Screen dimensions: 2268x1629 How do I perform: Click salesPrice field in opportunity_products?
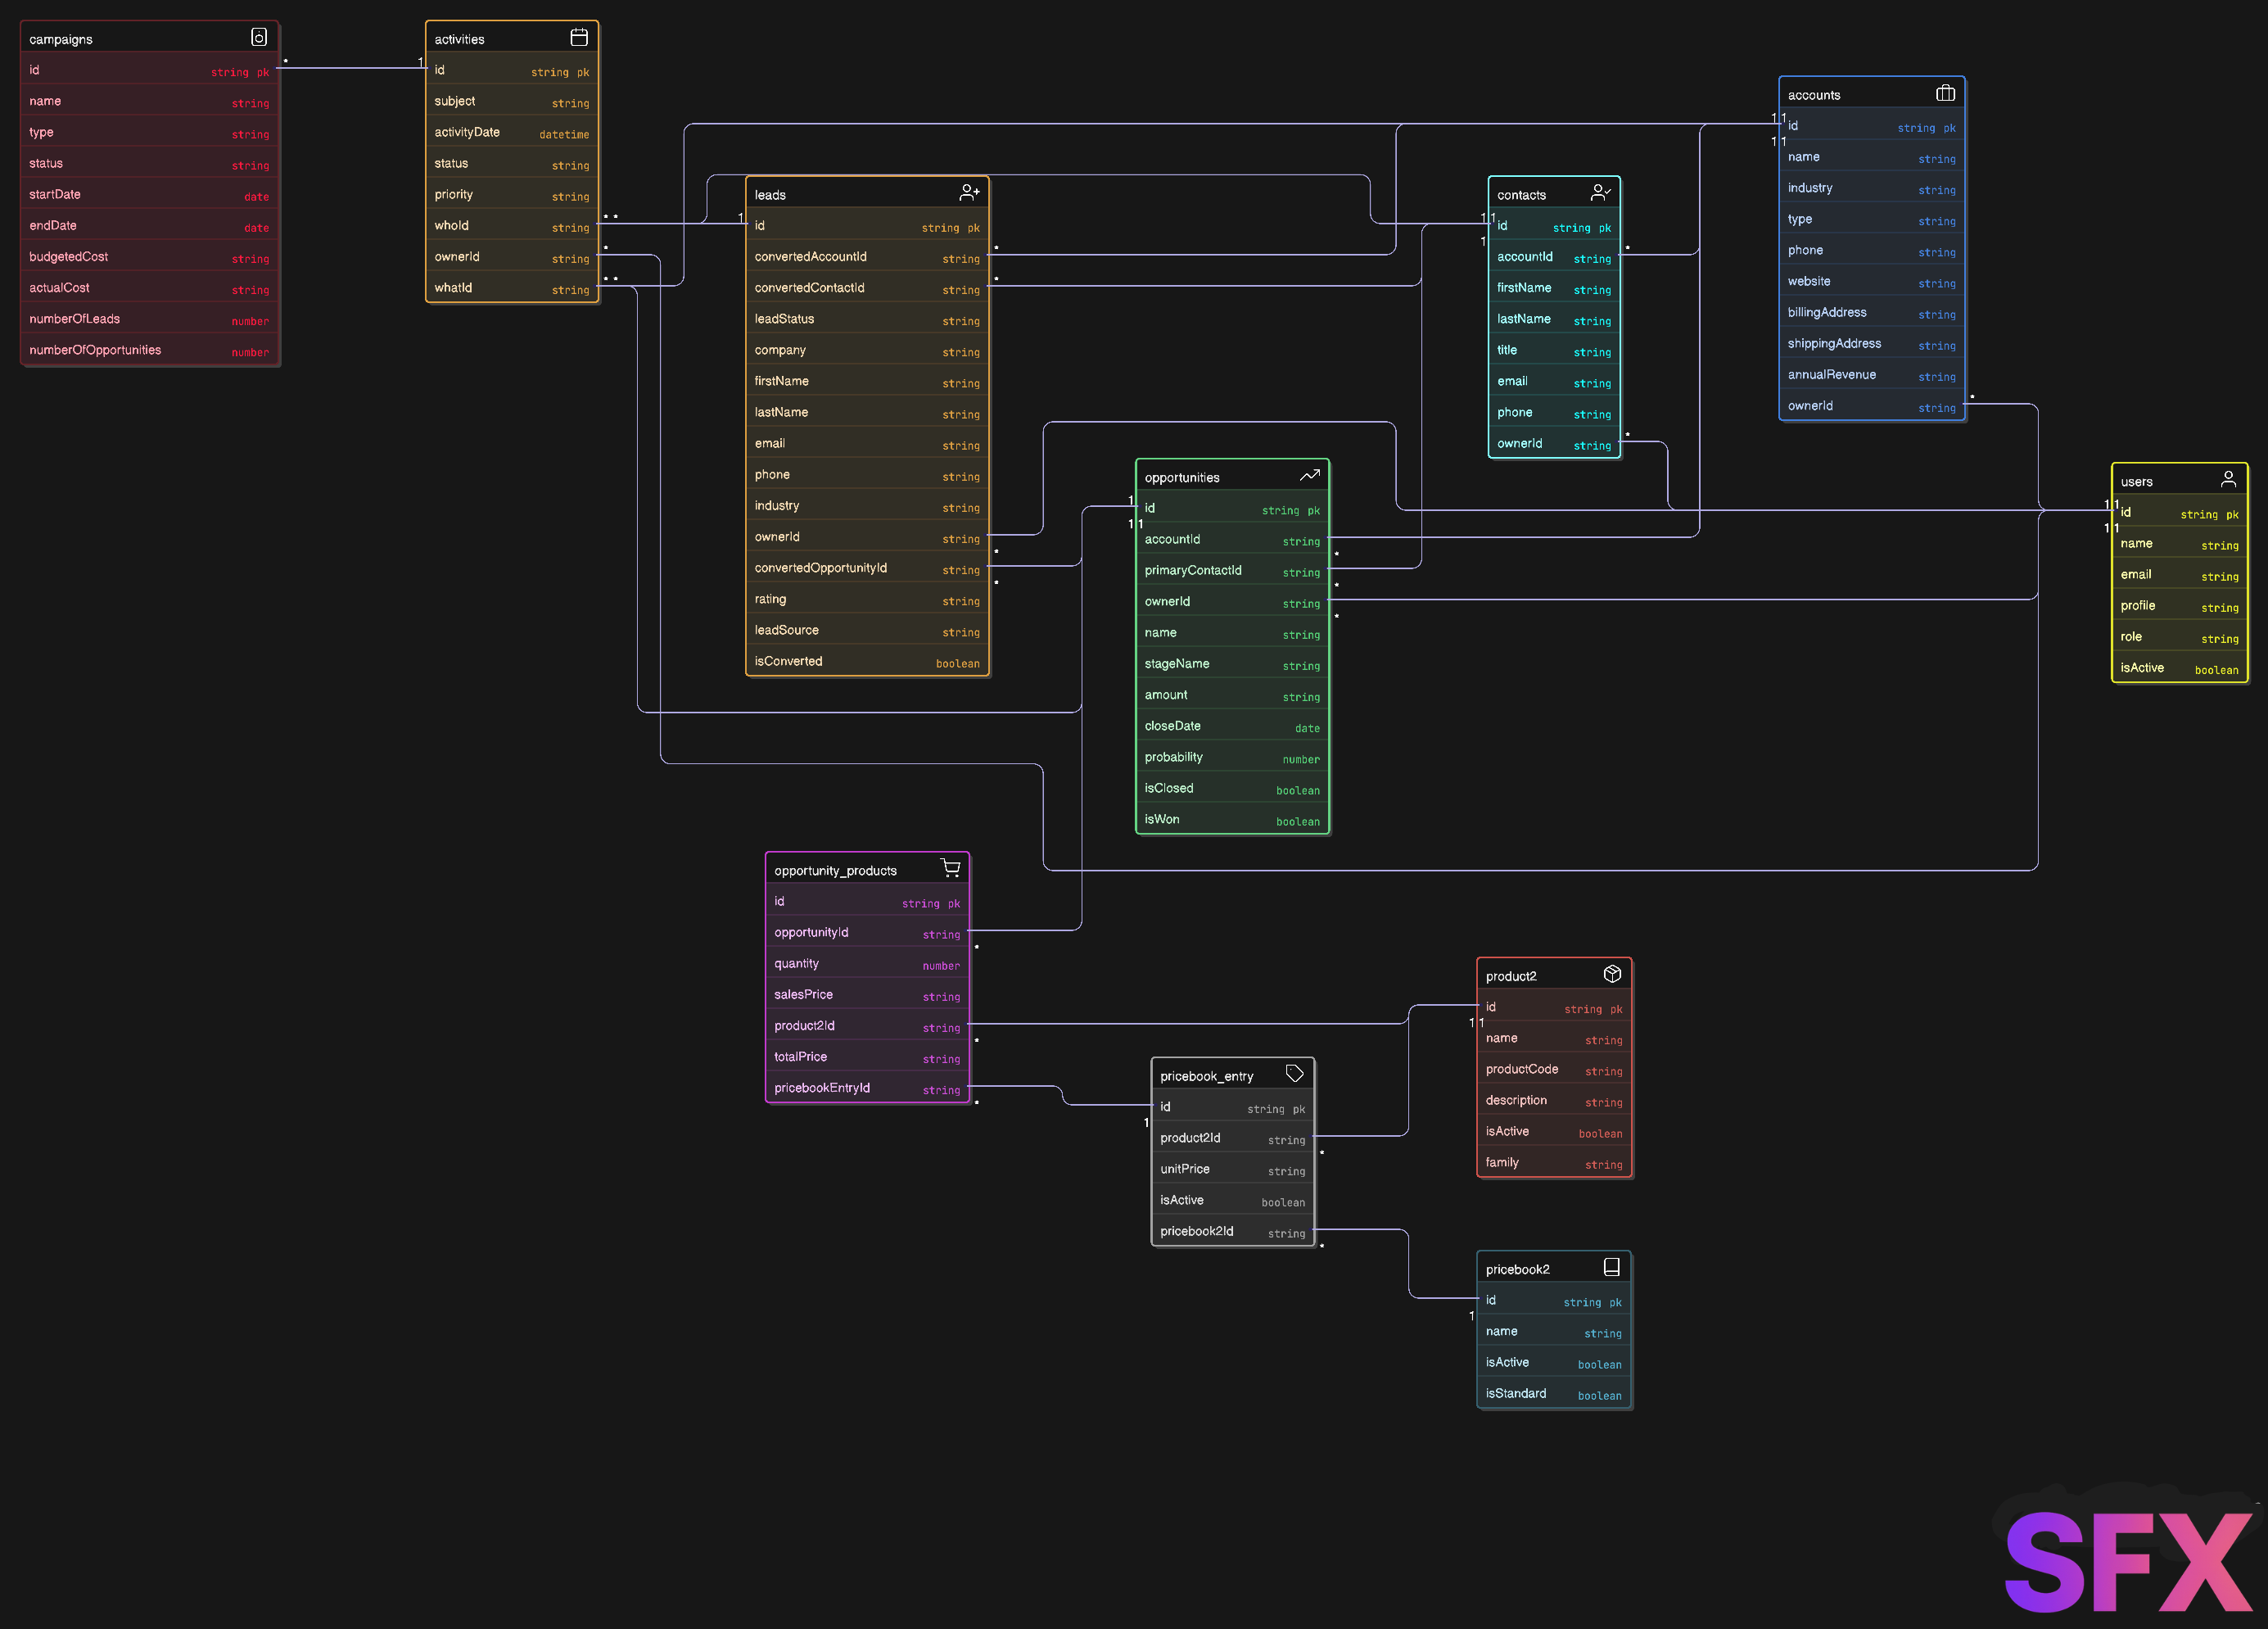[867, 995]
